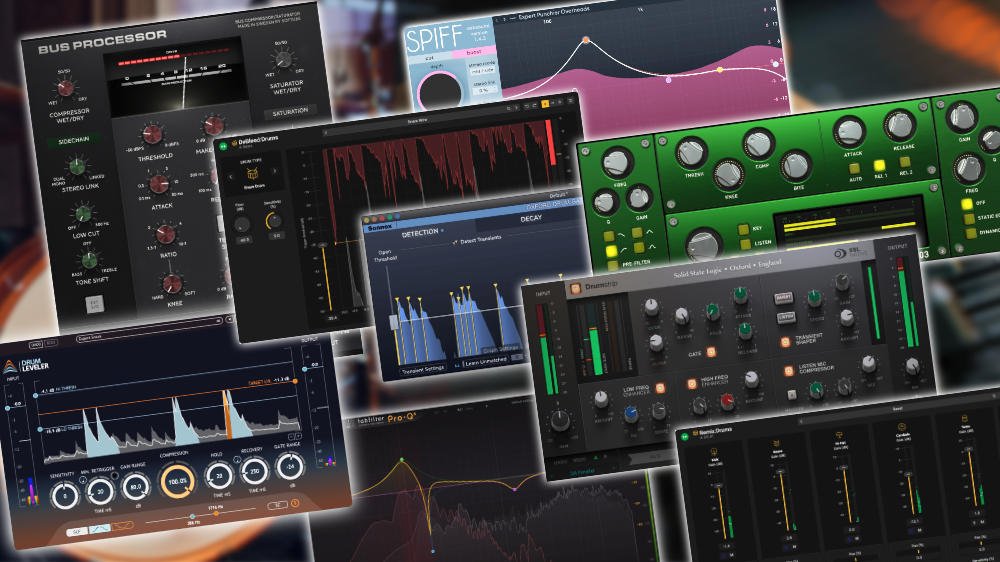Click Listen button in Drumstrip transient section
Screen dimensions: 1000x562
[785, 316]
